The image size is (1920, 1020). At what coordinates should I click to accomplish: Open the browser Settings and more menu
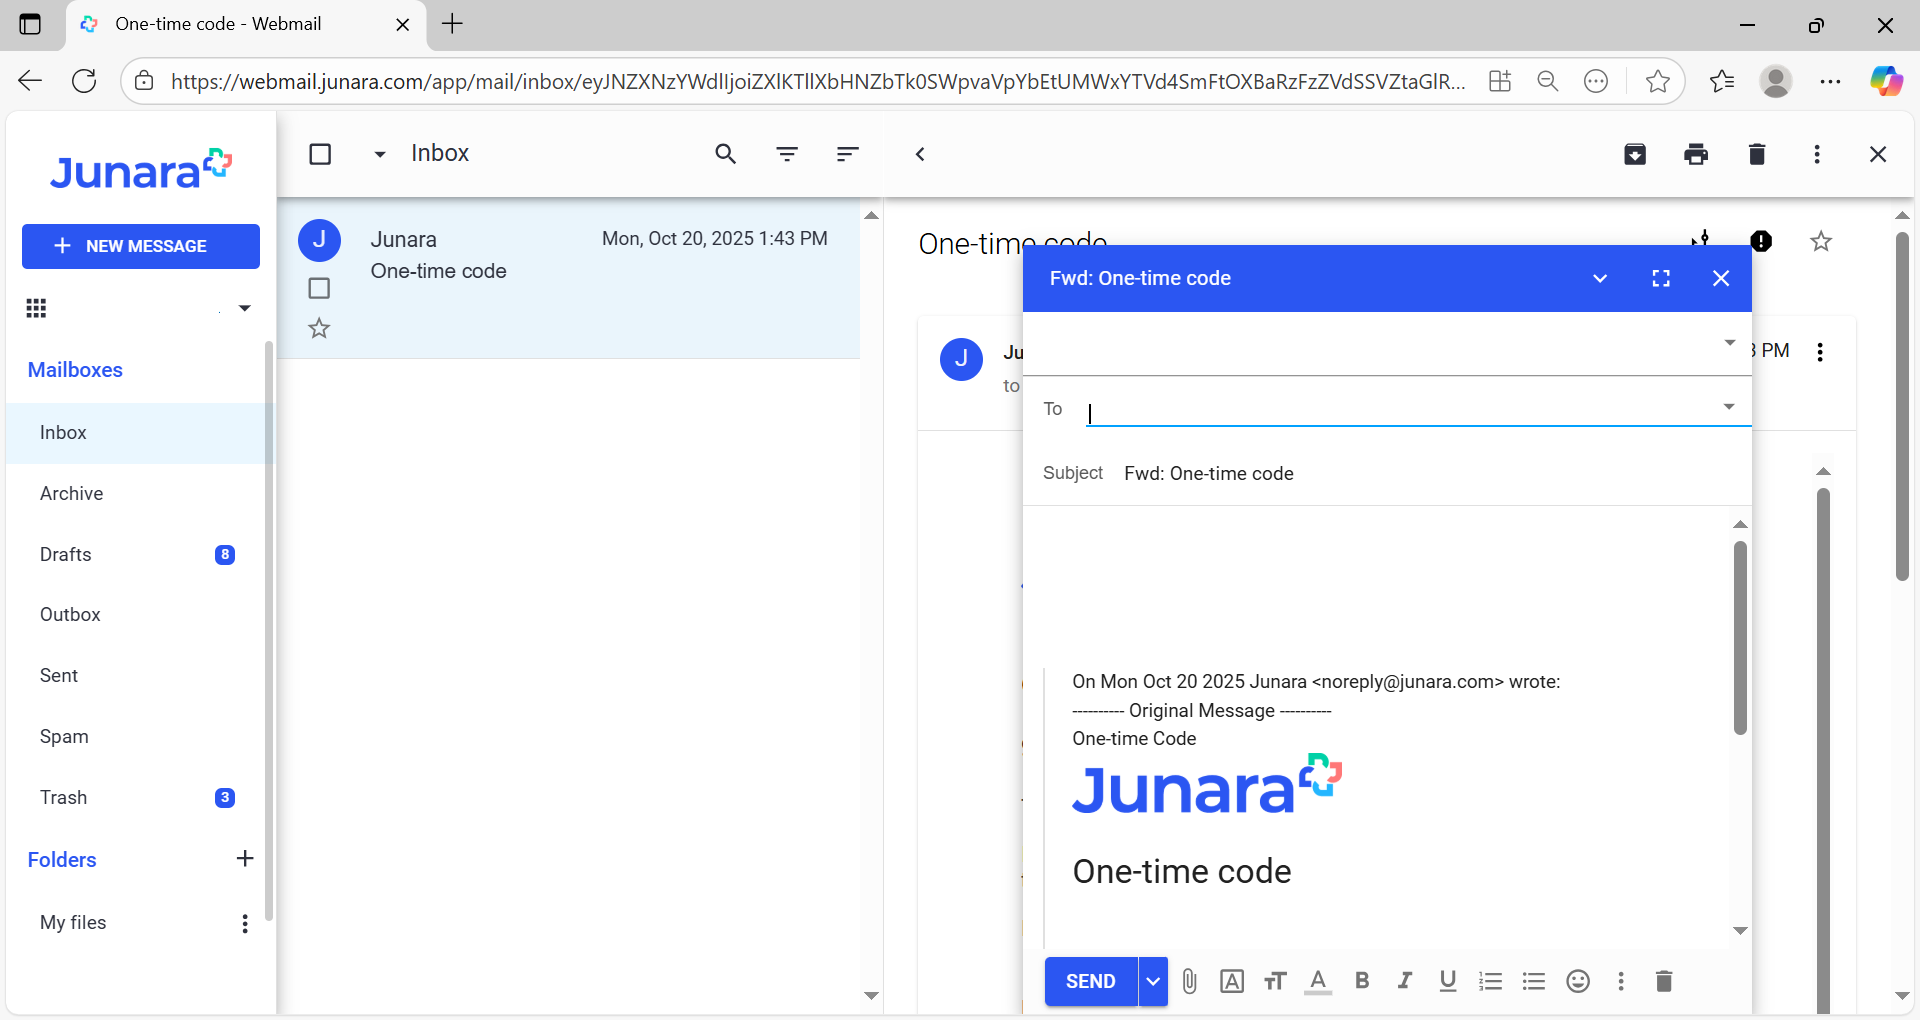[1831, 81]
